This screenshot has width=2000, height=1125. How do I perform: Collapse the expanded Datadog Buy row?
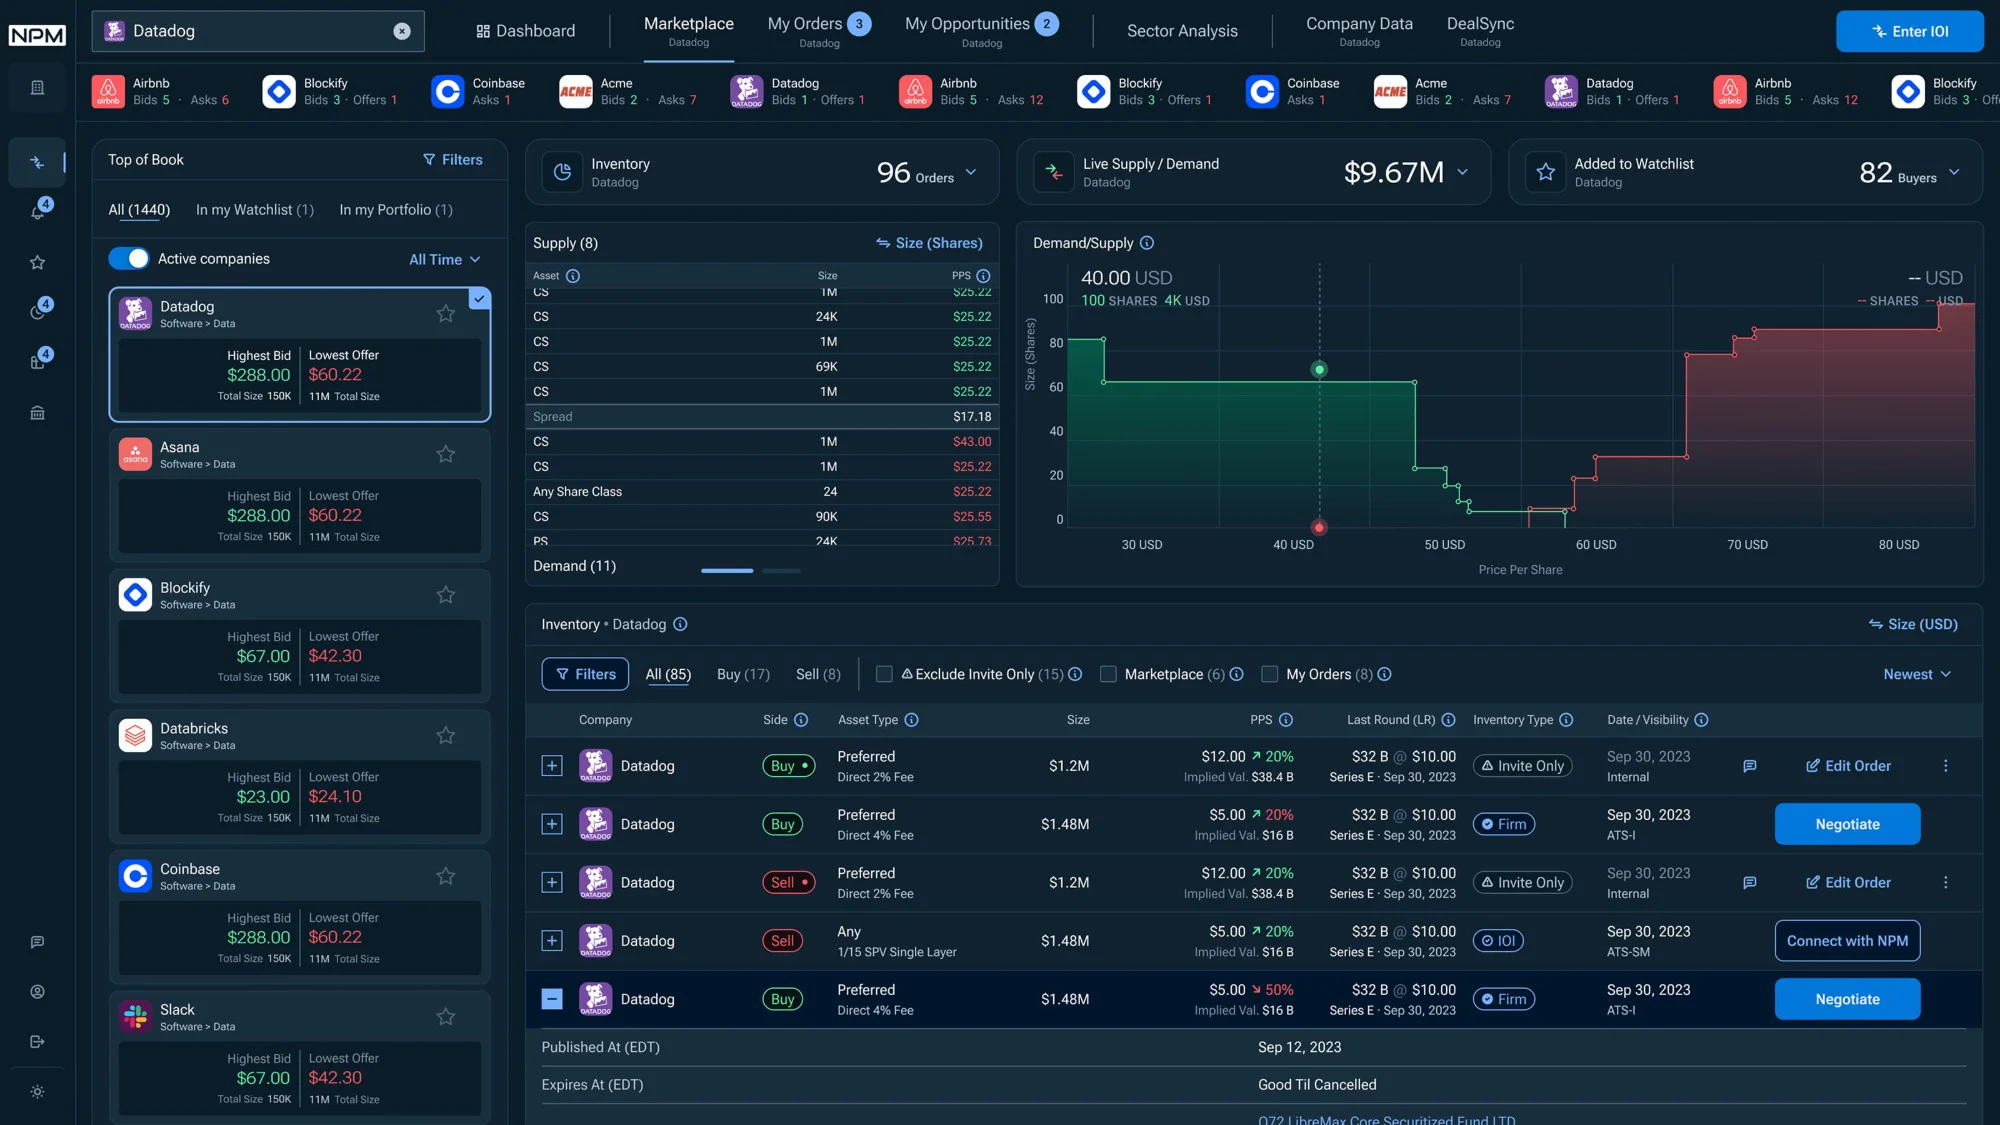[552, 999]
